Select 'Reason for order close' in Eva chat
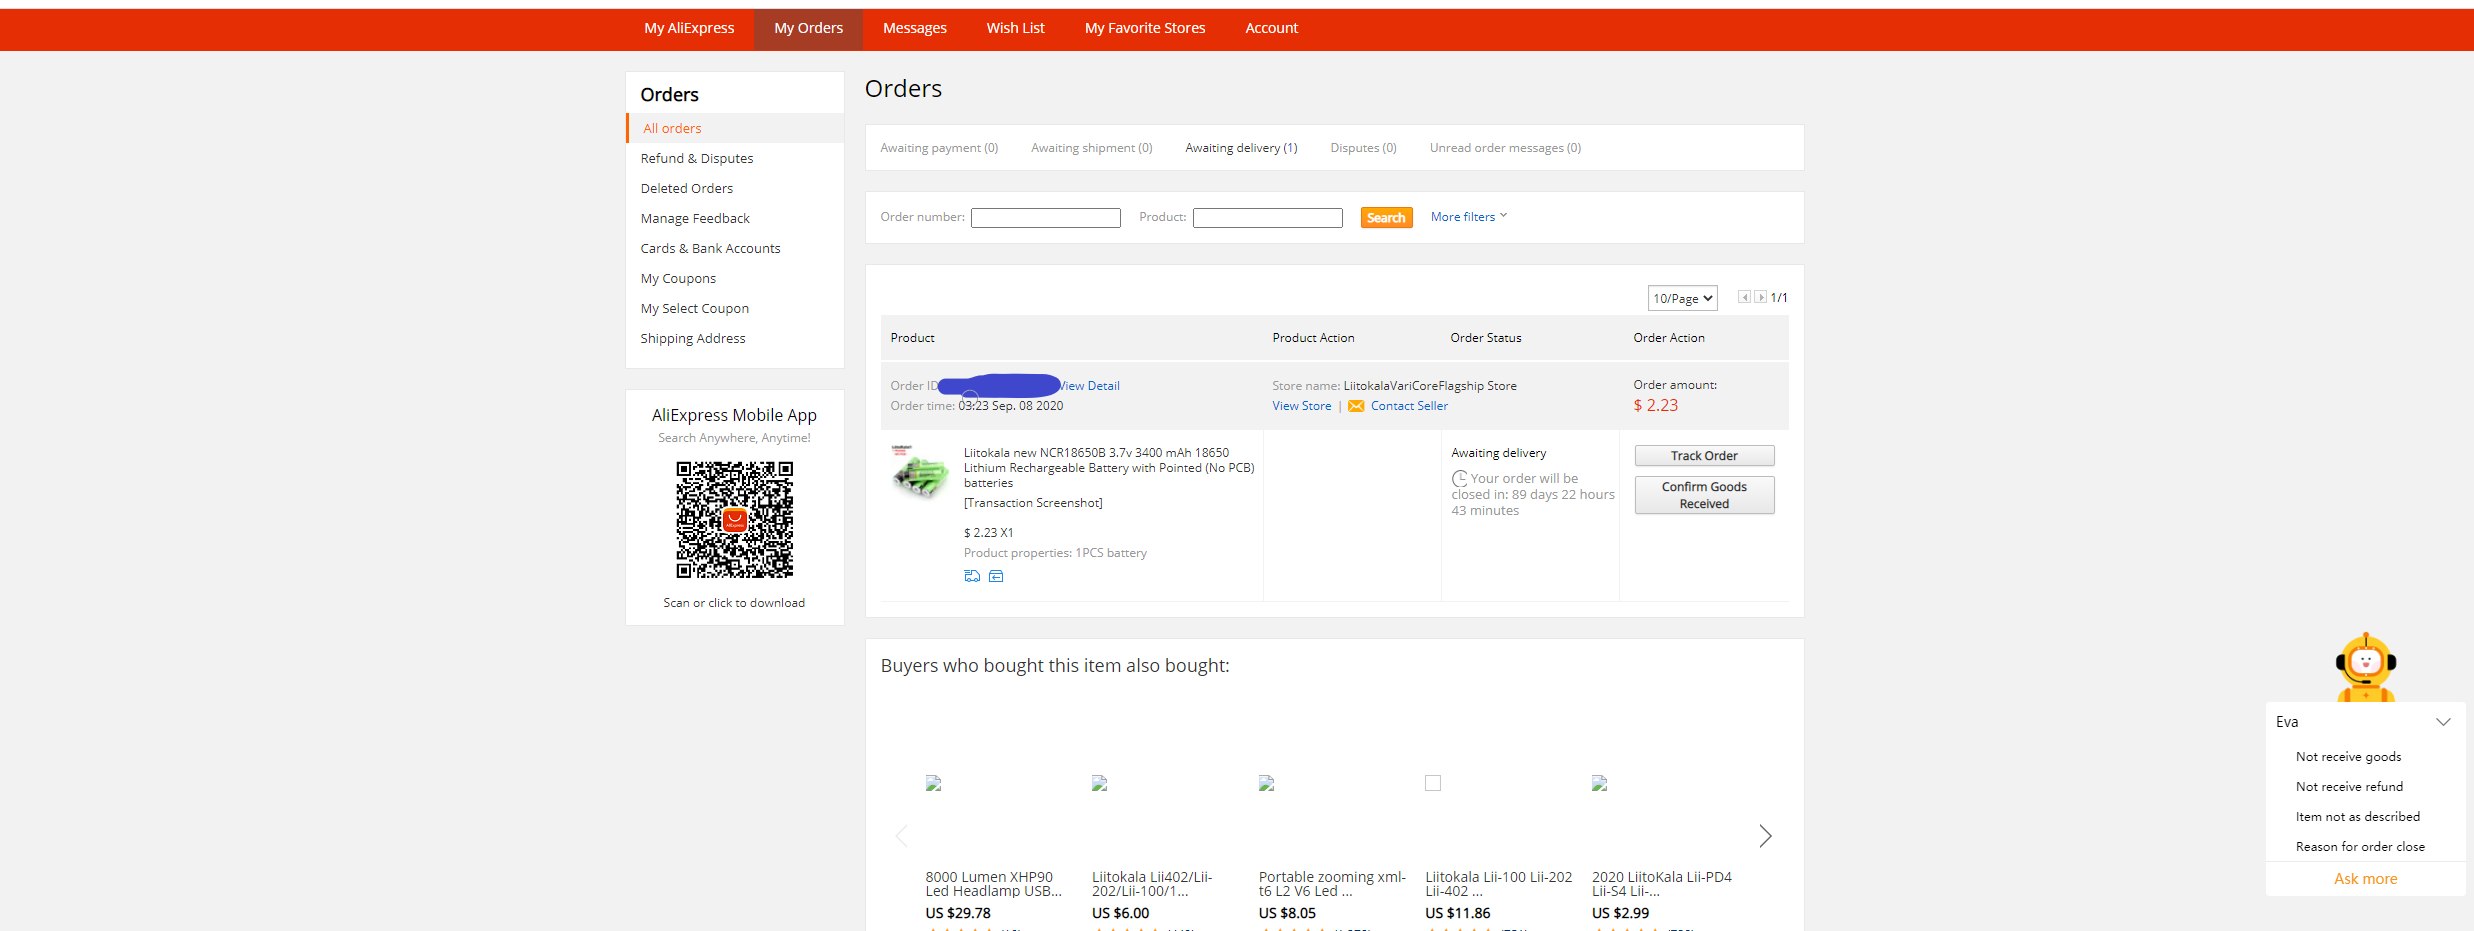The width and height of the screenshot is (2474, 931). coord(2360,847)
